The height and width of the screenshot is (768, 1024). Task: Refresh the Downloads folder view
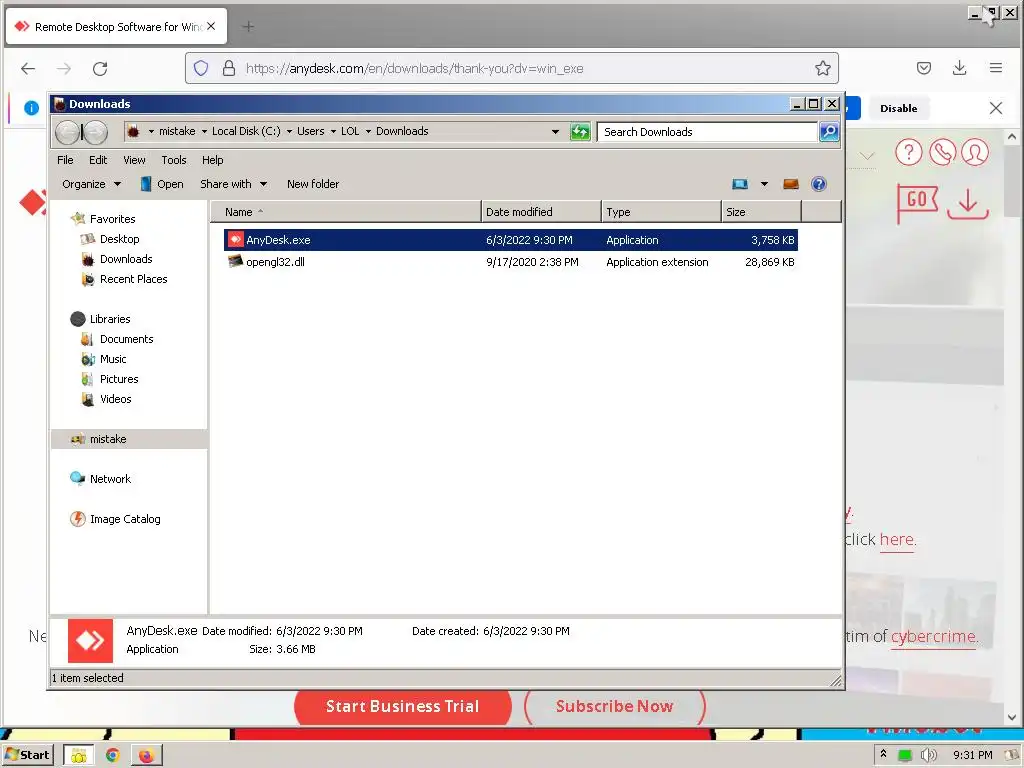(580, 131)
